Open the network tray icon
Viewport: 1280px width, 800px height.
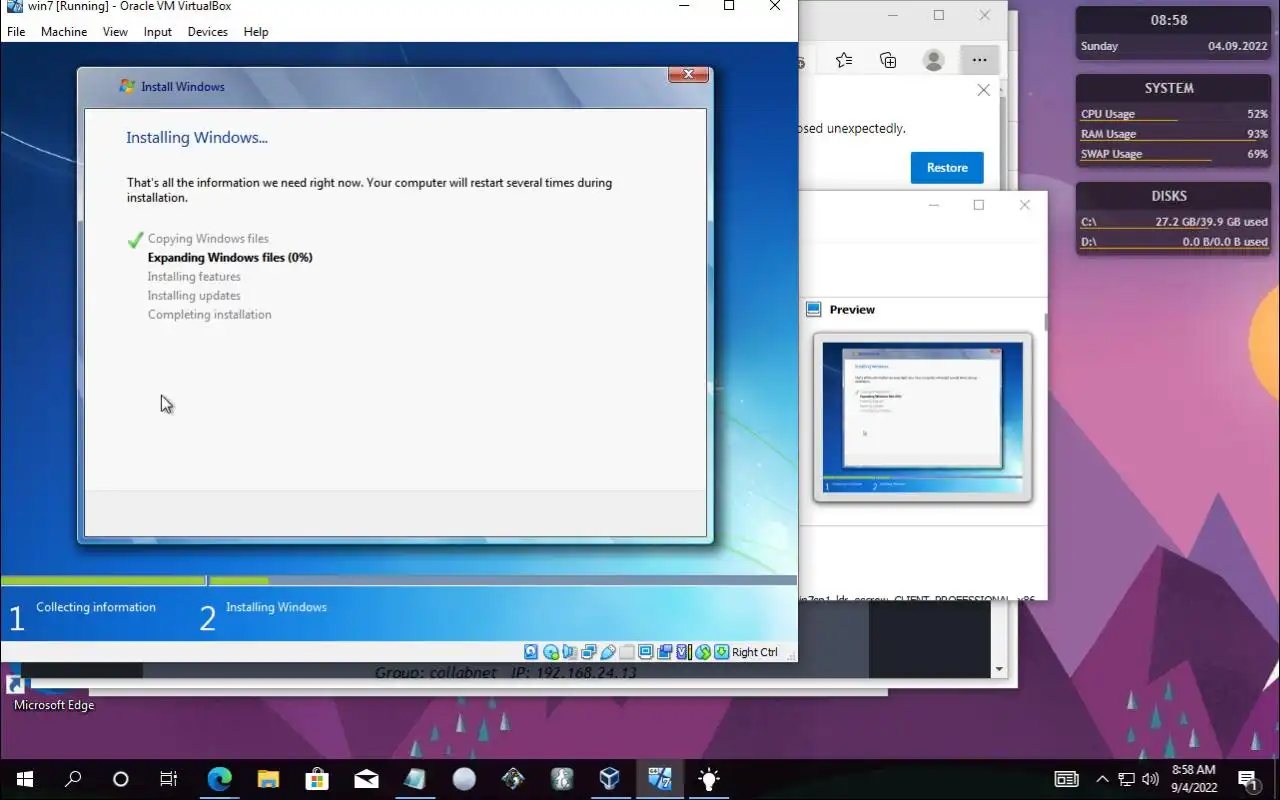(1126, 779)
